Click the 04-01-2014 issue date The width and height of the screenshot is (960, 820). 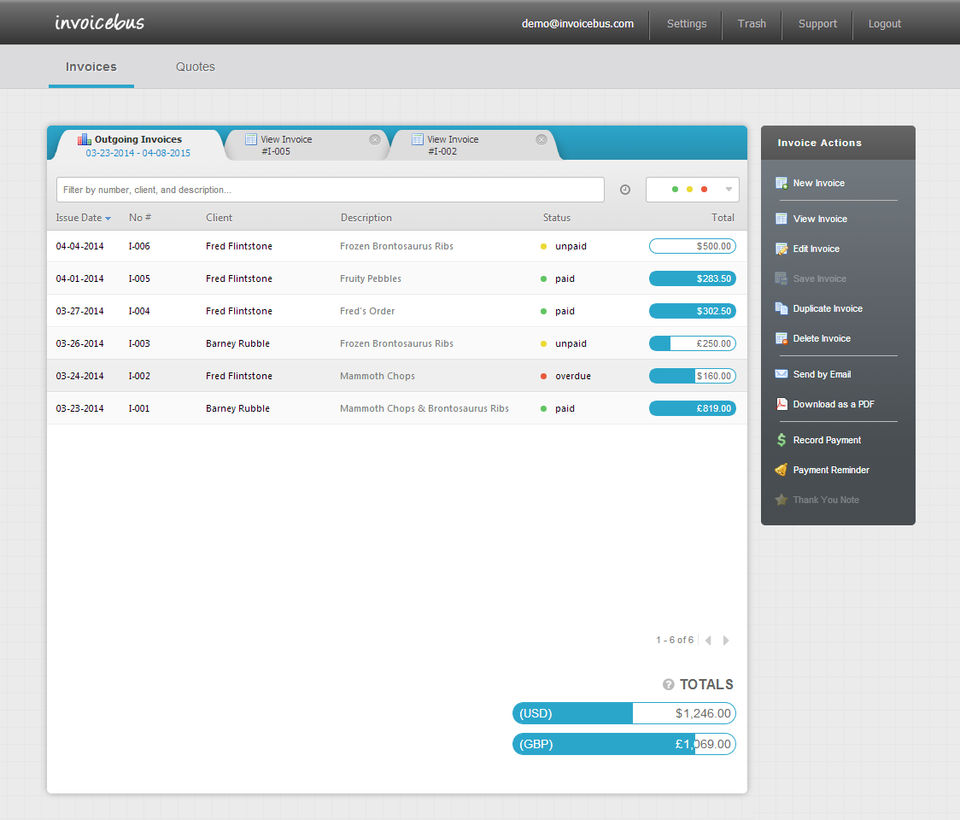[x=80, y=279]
